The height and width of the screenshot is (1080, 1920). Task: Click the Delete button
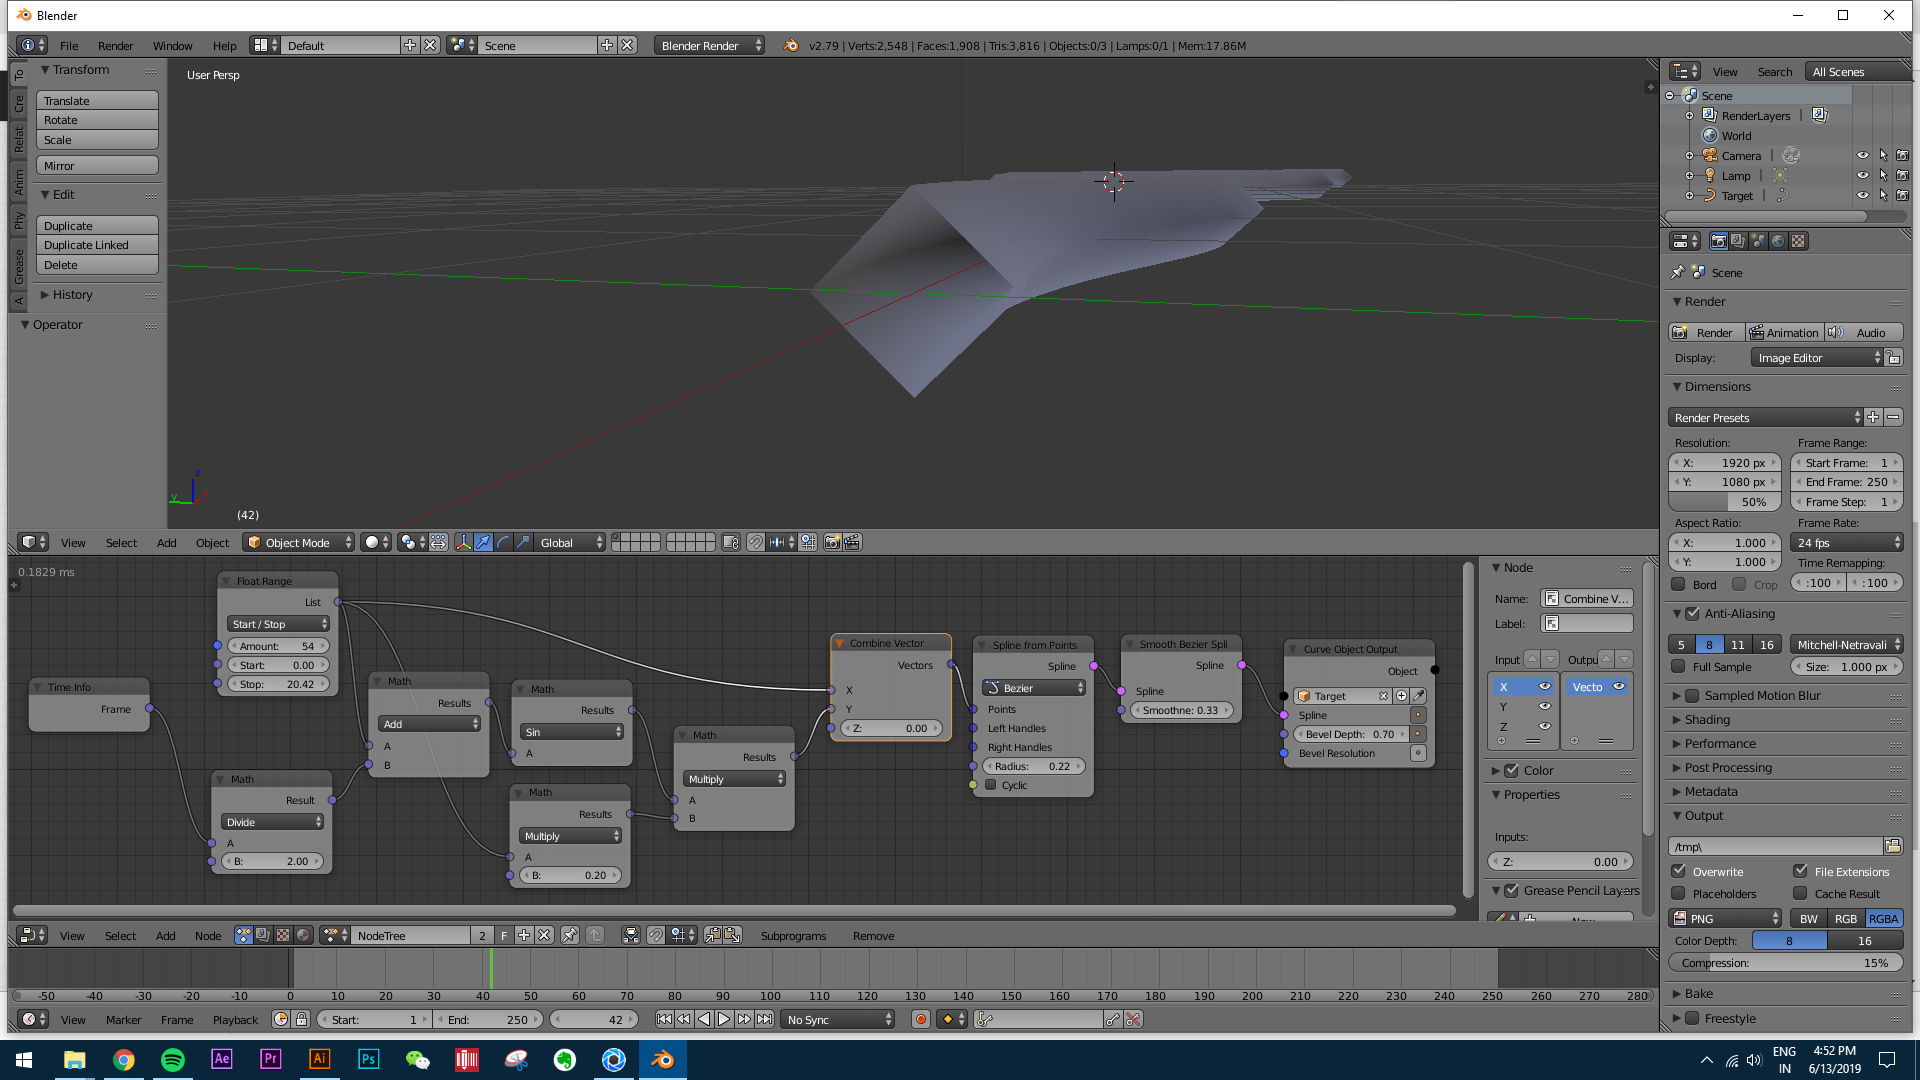[97, 265]
